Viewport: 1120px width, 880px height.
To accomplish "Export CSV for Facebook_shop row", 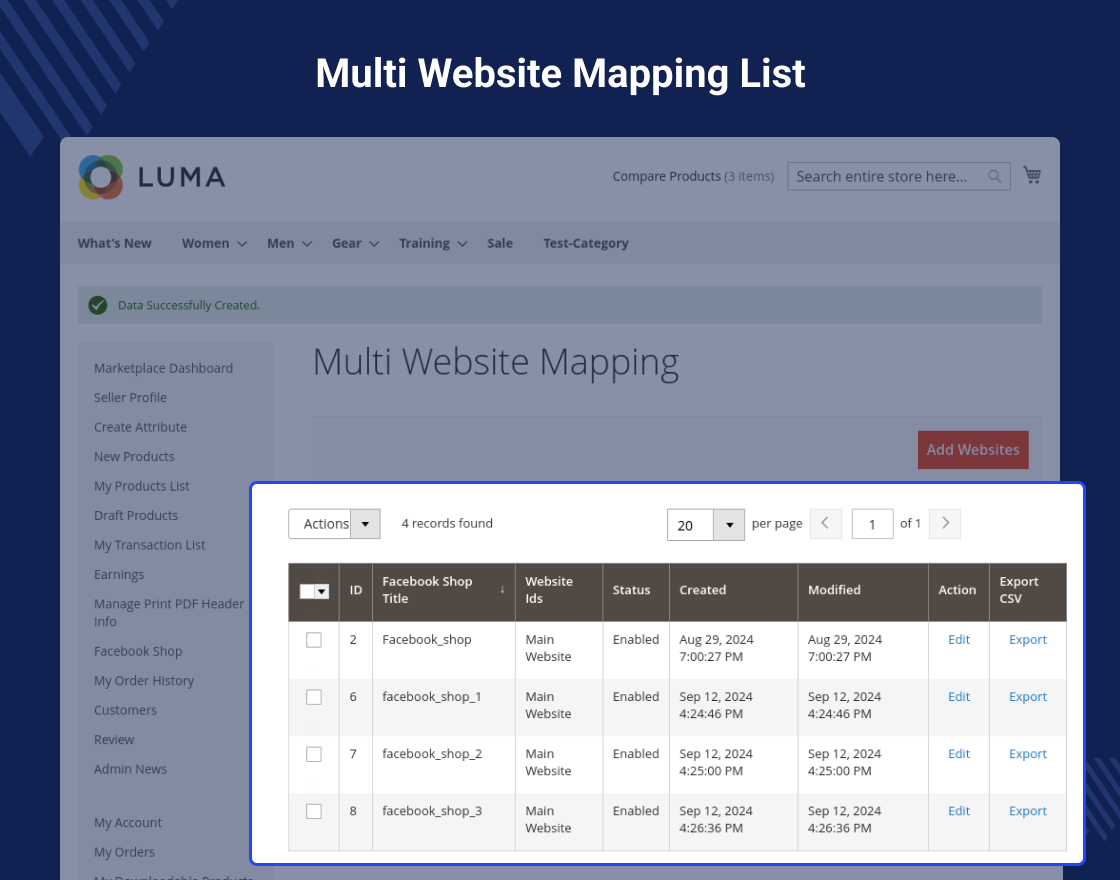I will (x=1028, y=640).
